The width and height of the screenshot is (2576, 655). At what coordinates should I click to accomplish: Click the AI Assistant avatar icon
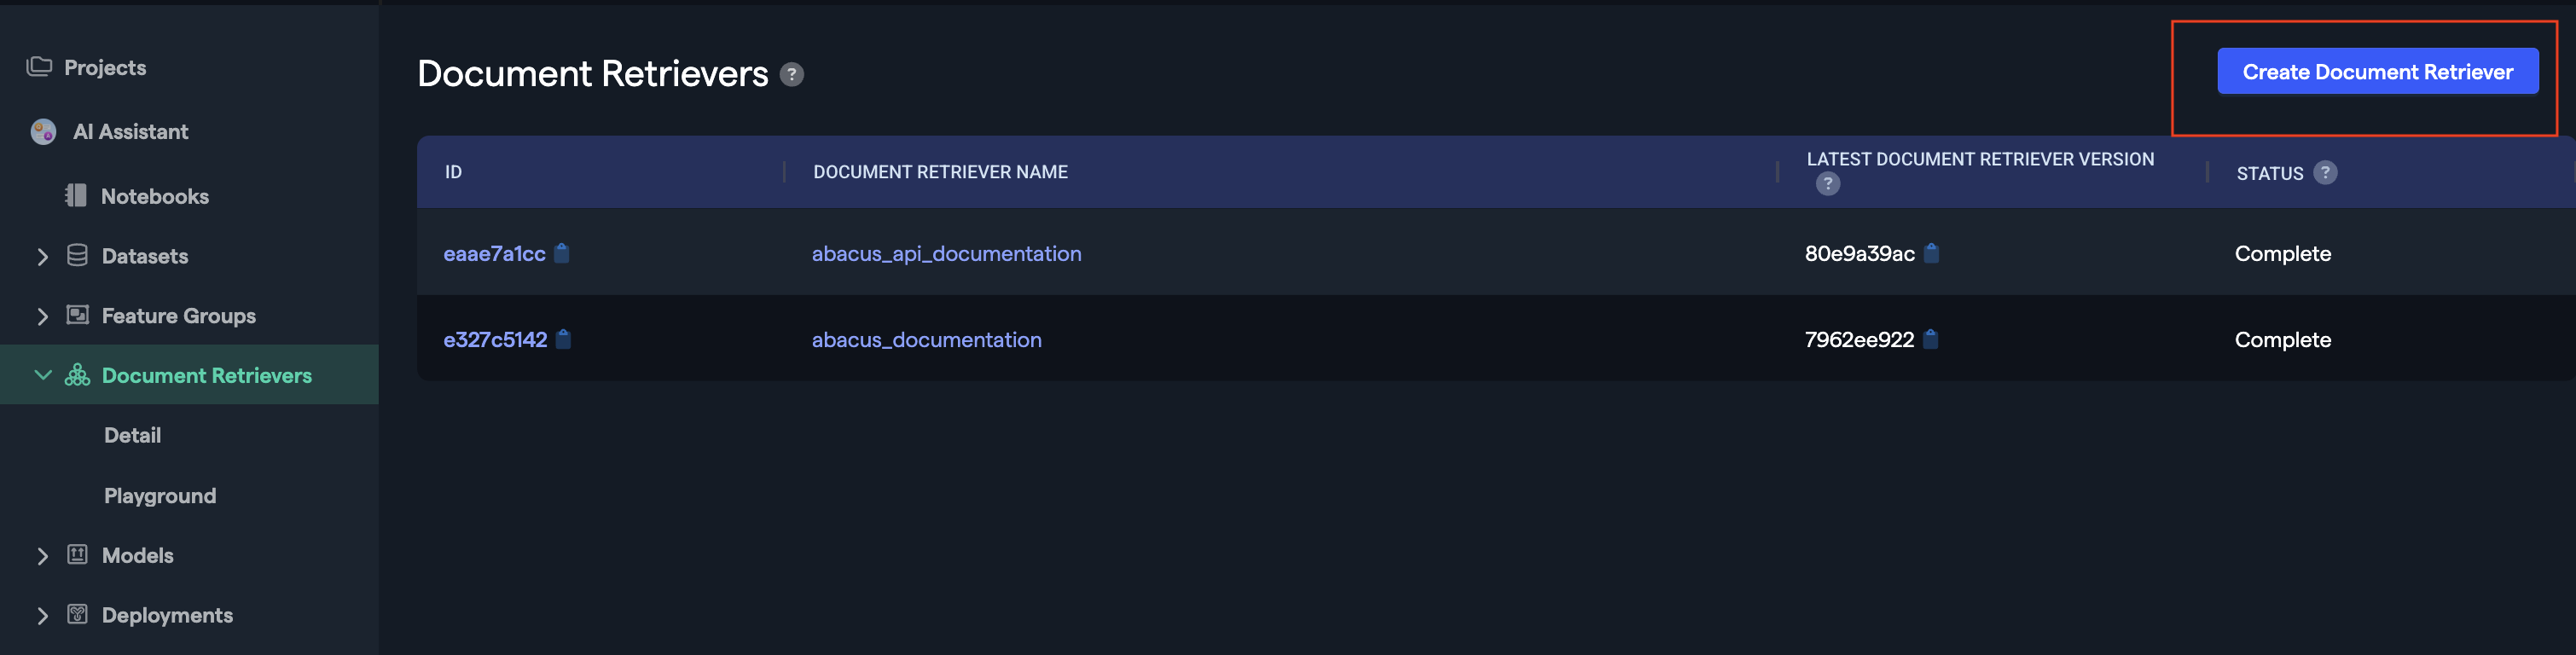coord(43,132)
